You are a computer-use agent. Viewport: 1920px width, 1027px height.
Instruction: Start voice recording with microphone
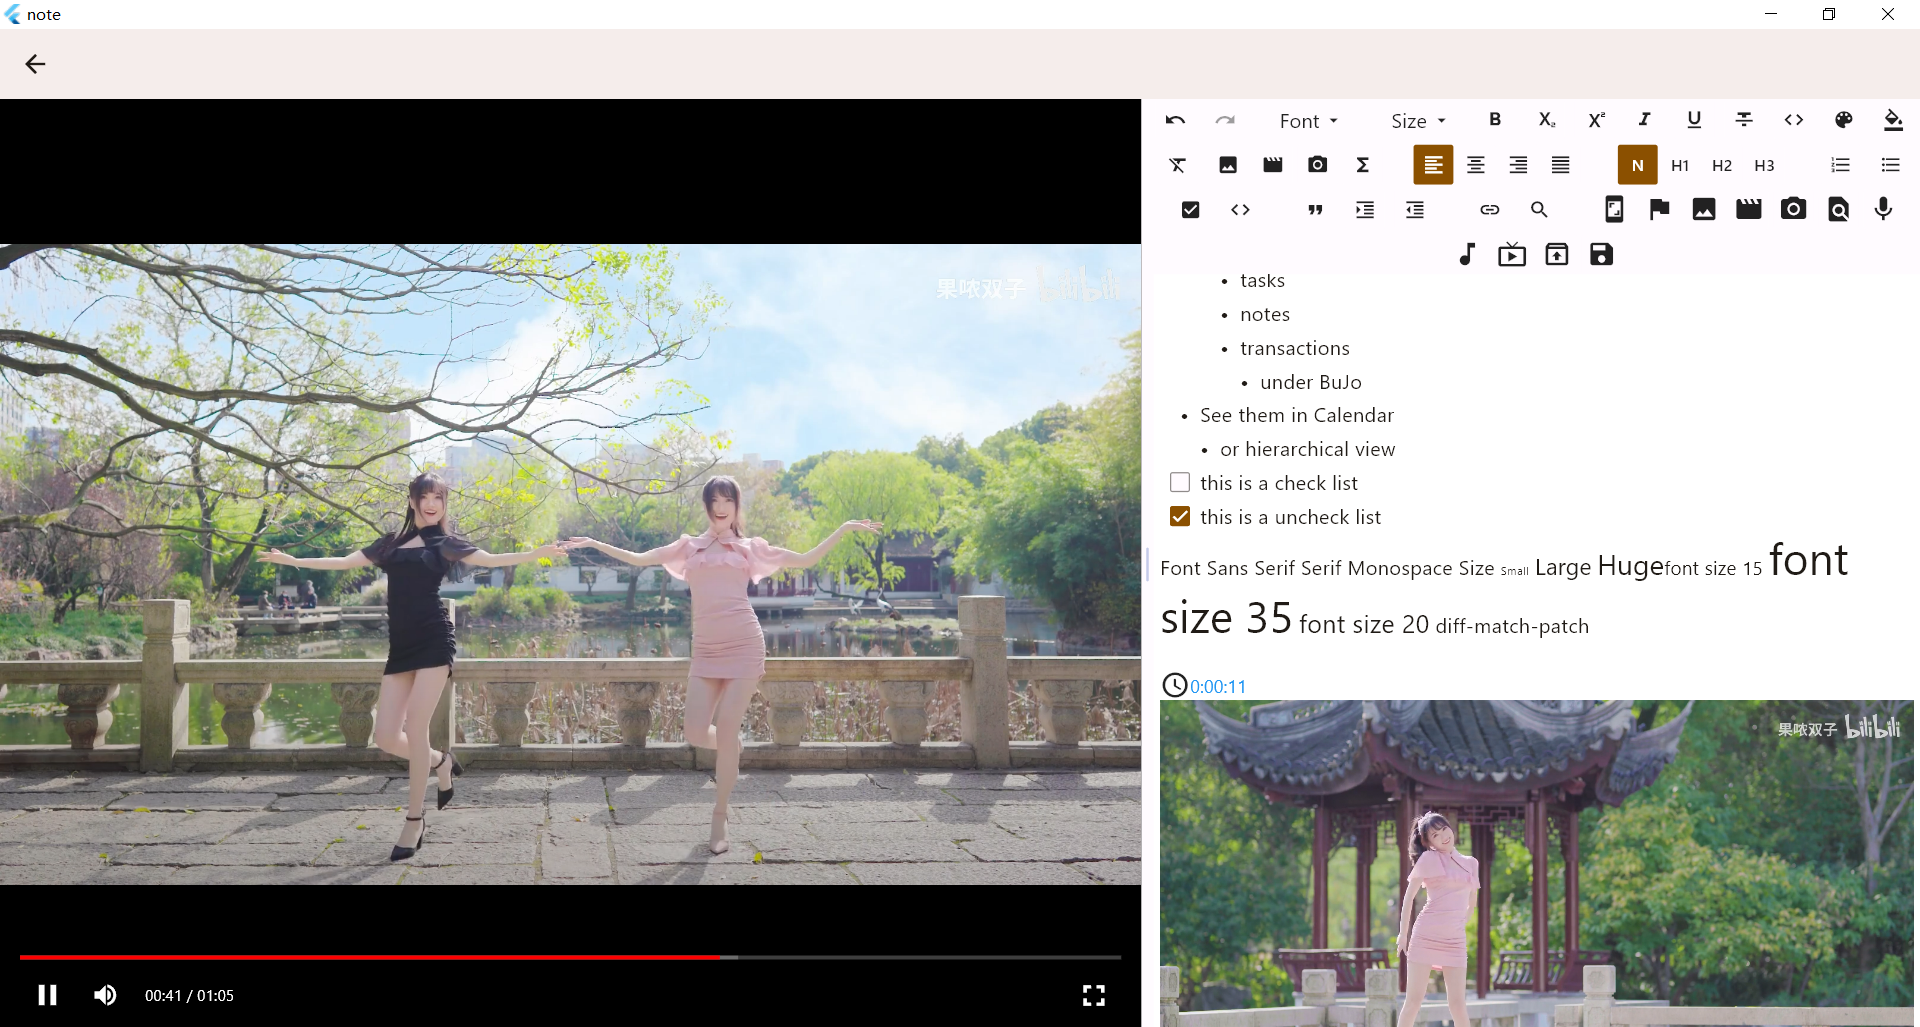pos(1883,209)
